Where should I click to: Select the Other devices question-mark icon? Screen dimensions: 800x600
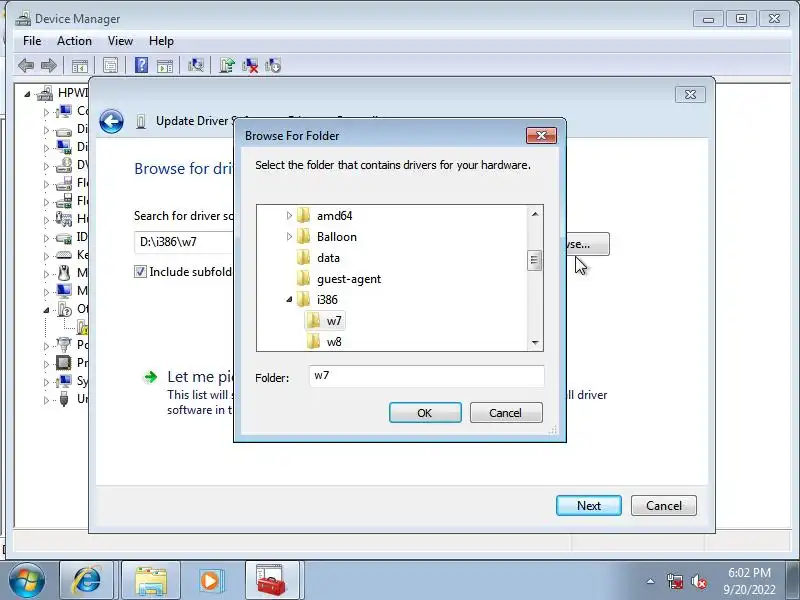pos(64,309)
